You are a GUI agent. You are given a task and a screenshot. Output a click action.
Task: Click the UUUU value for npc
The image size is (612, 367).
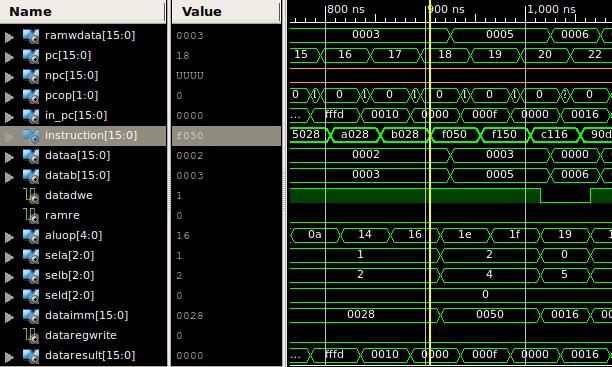(190, 76)
